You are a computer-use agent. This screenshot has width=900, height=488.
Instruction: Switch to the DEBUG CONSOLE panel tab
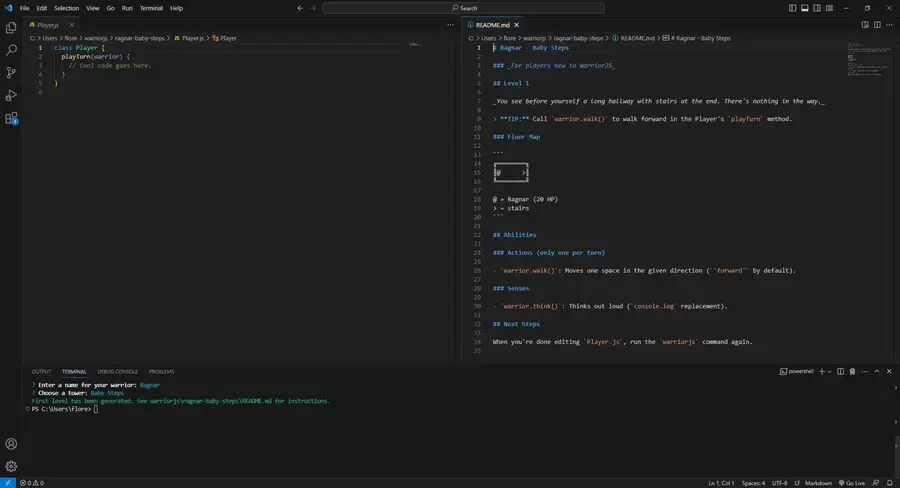(118, 371)
